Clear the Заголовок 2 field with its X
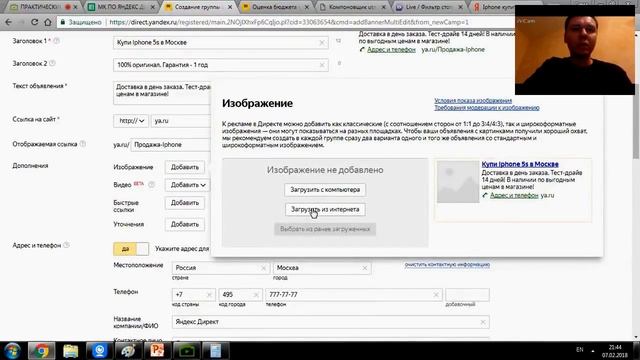 [x=322, y=65]
